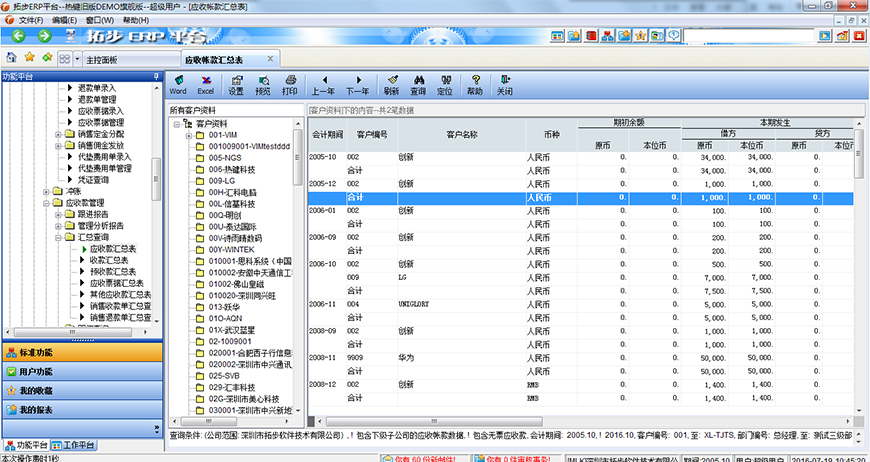Open the 文件(F) menu
This screenshot has width=870, height=462.
click(x=30, y=20)
